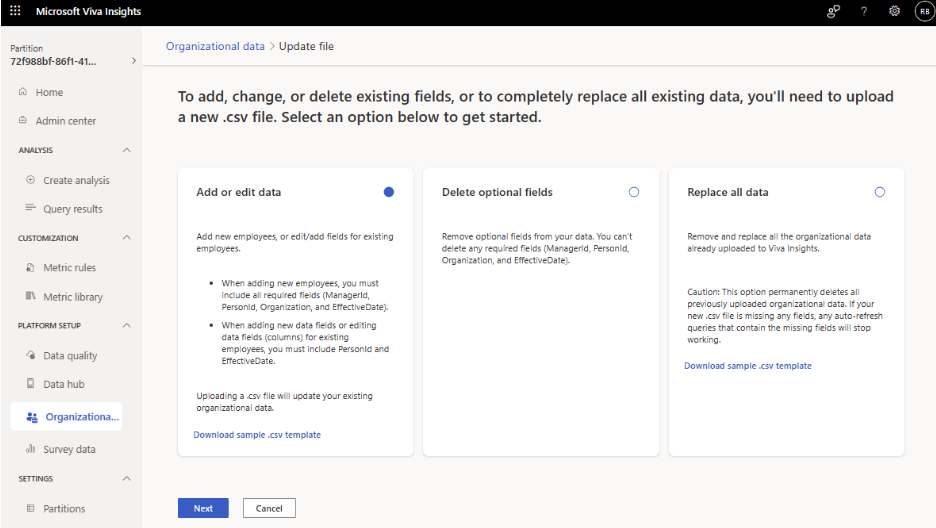Go to Survey data menu item
Screen dimensions: 936x528
(x=69, y=449)
